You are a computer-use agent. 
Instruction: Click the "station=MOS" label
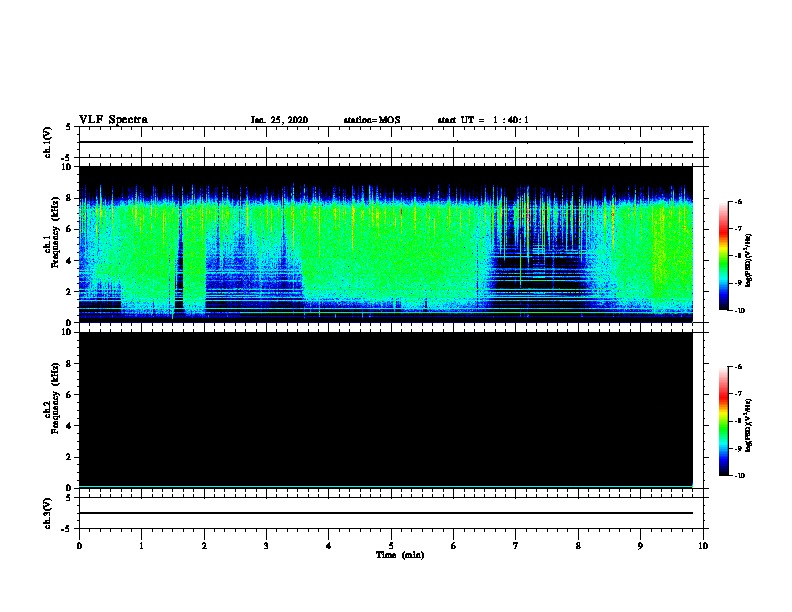point(372,120)
